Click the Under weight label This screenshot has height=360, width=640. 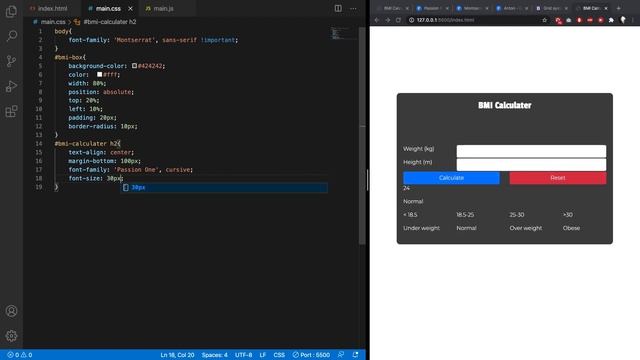tap(421, 228)
